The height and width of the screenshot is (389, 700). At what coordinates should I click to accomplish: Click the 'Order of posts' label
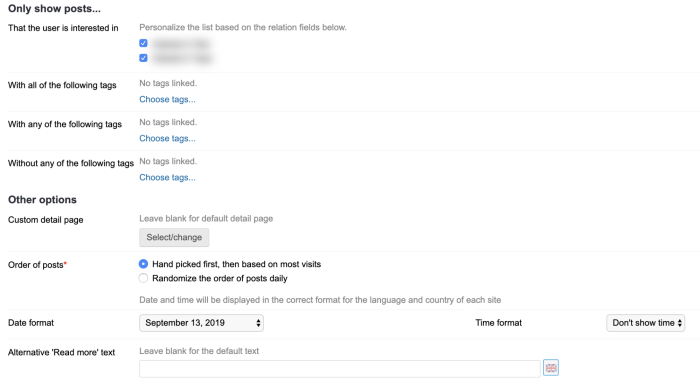coord(38,265)
